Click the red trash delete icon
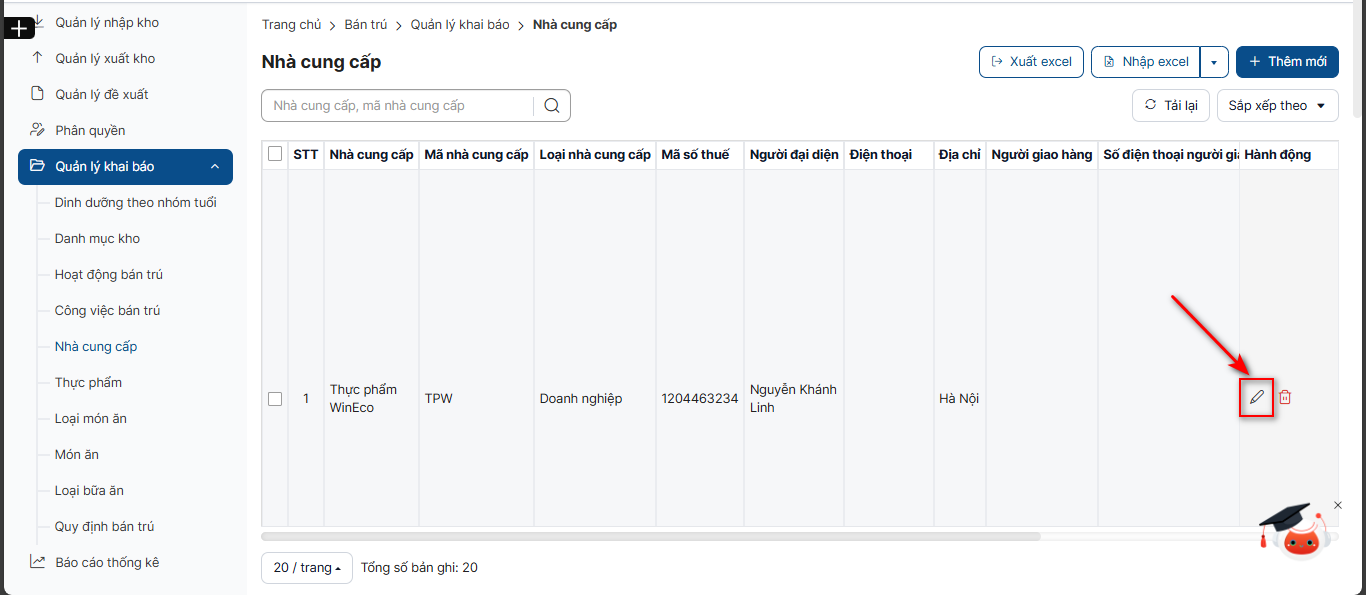Screen dimensions: 1366x595 (1286, 397)
